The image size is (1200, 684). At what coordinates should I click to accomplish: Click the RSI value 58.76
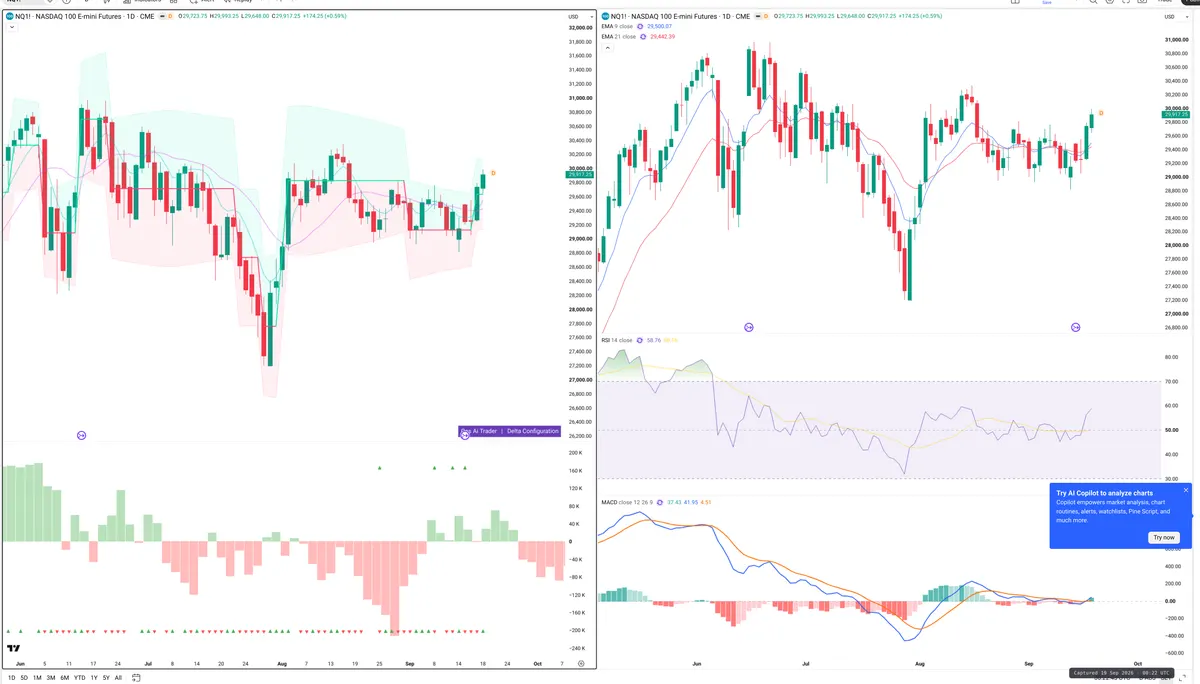point(655,340)
